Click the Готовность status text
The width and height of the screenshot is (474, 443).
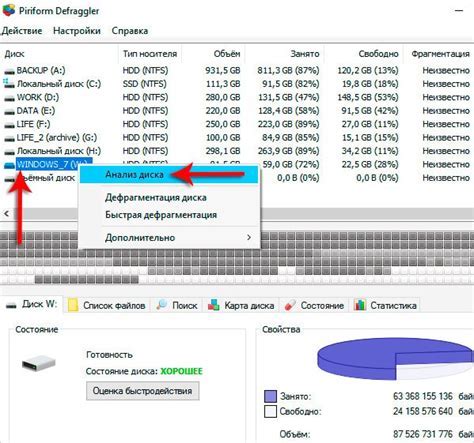coord(109,355)
